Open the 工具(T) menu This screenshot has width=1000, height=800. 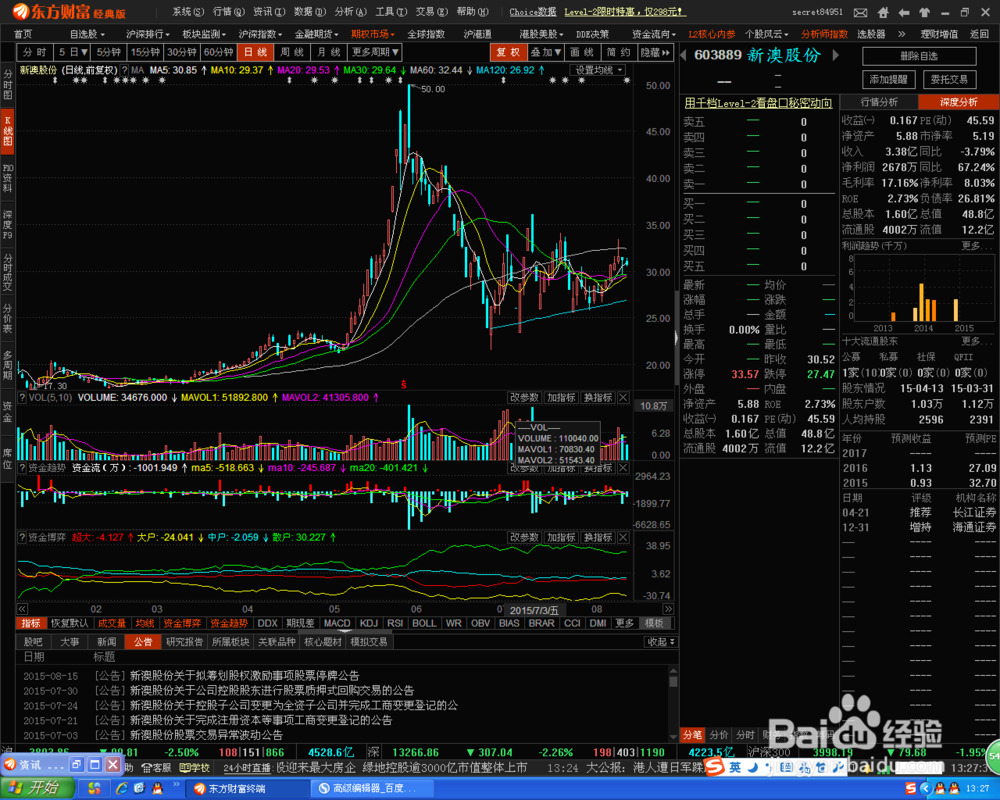point(391,11)
